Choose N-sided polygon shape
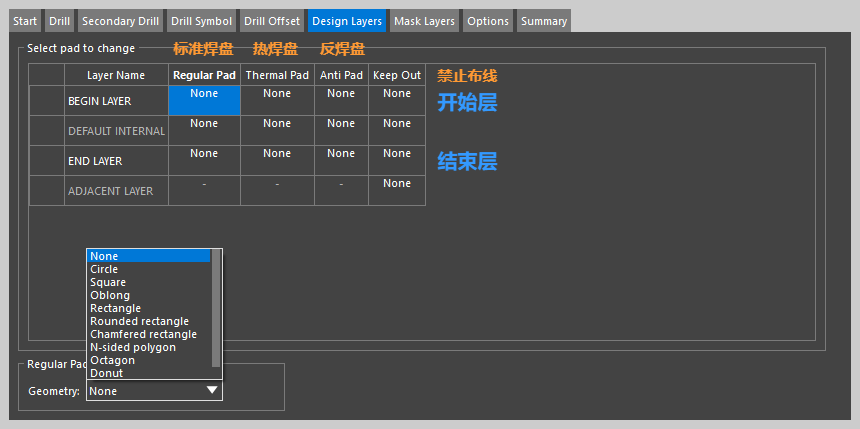This screenshot has height=429, width=860. pyautogui.click(x=132, y=347)
